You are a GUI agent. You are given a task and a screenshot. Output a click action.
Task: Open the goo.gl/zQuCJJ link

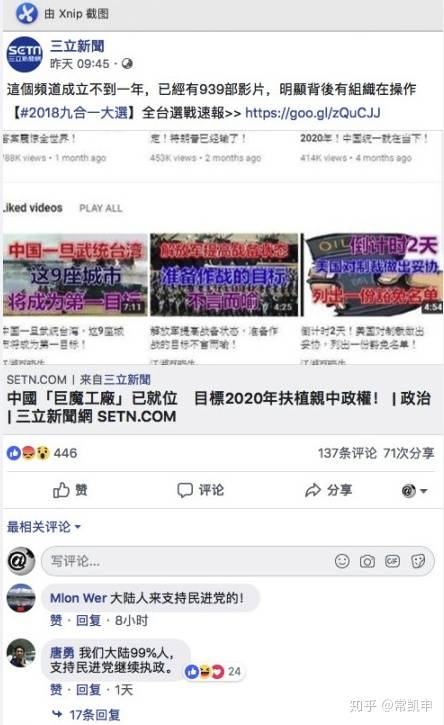313,112
